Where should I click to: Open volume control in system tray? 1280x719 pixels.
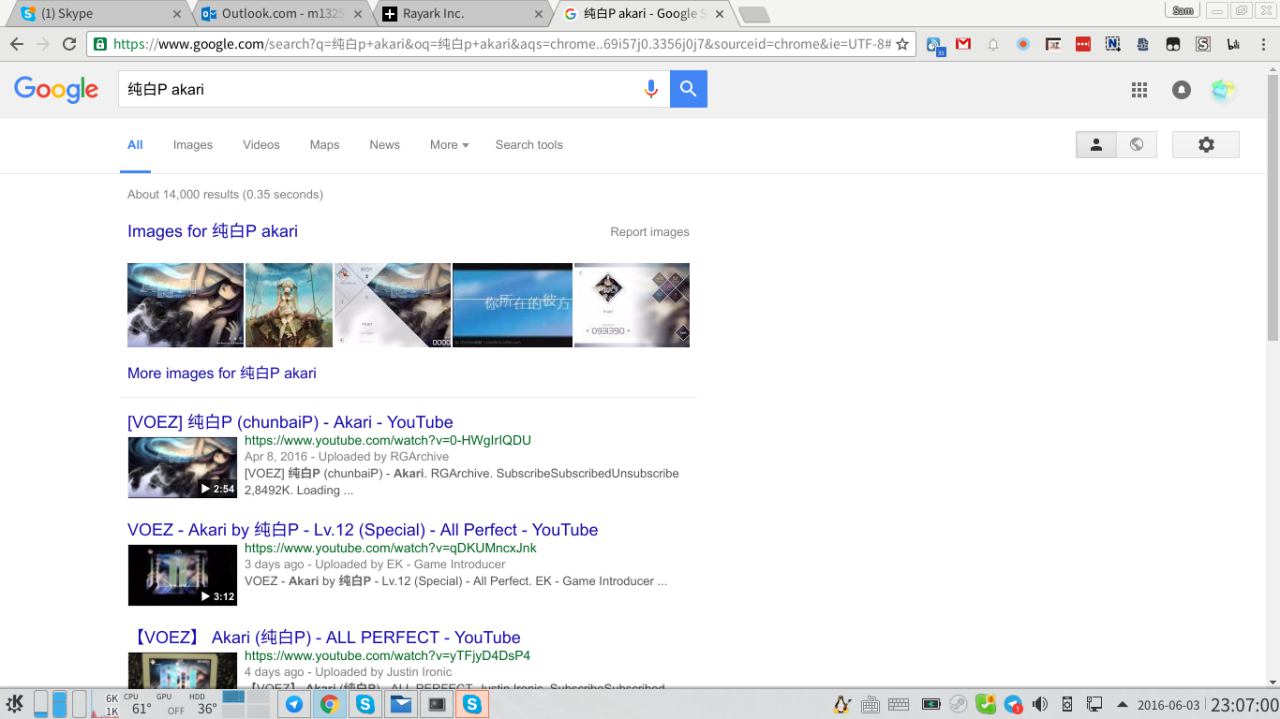tap(1040, 704)
